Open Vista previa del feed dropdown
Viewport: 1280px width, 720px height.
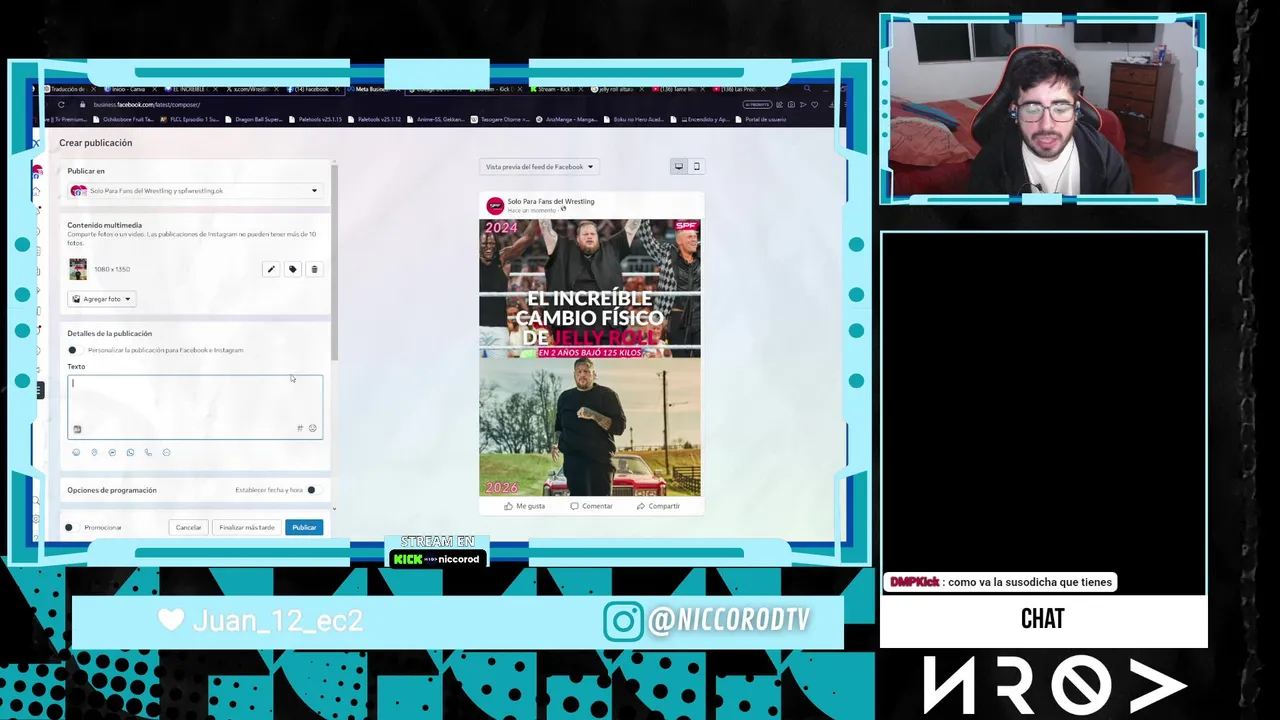click(539, 167)
